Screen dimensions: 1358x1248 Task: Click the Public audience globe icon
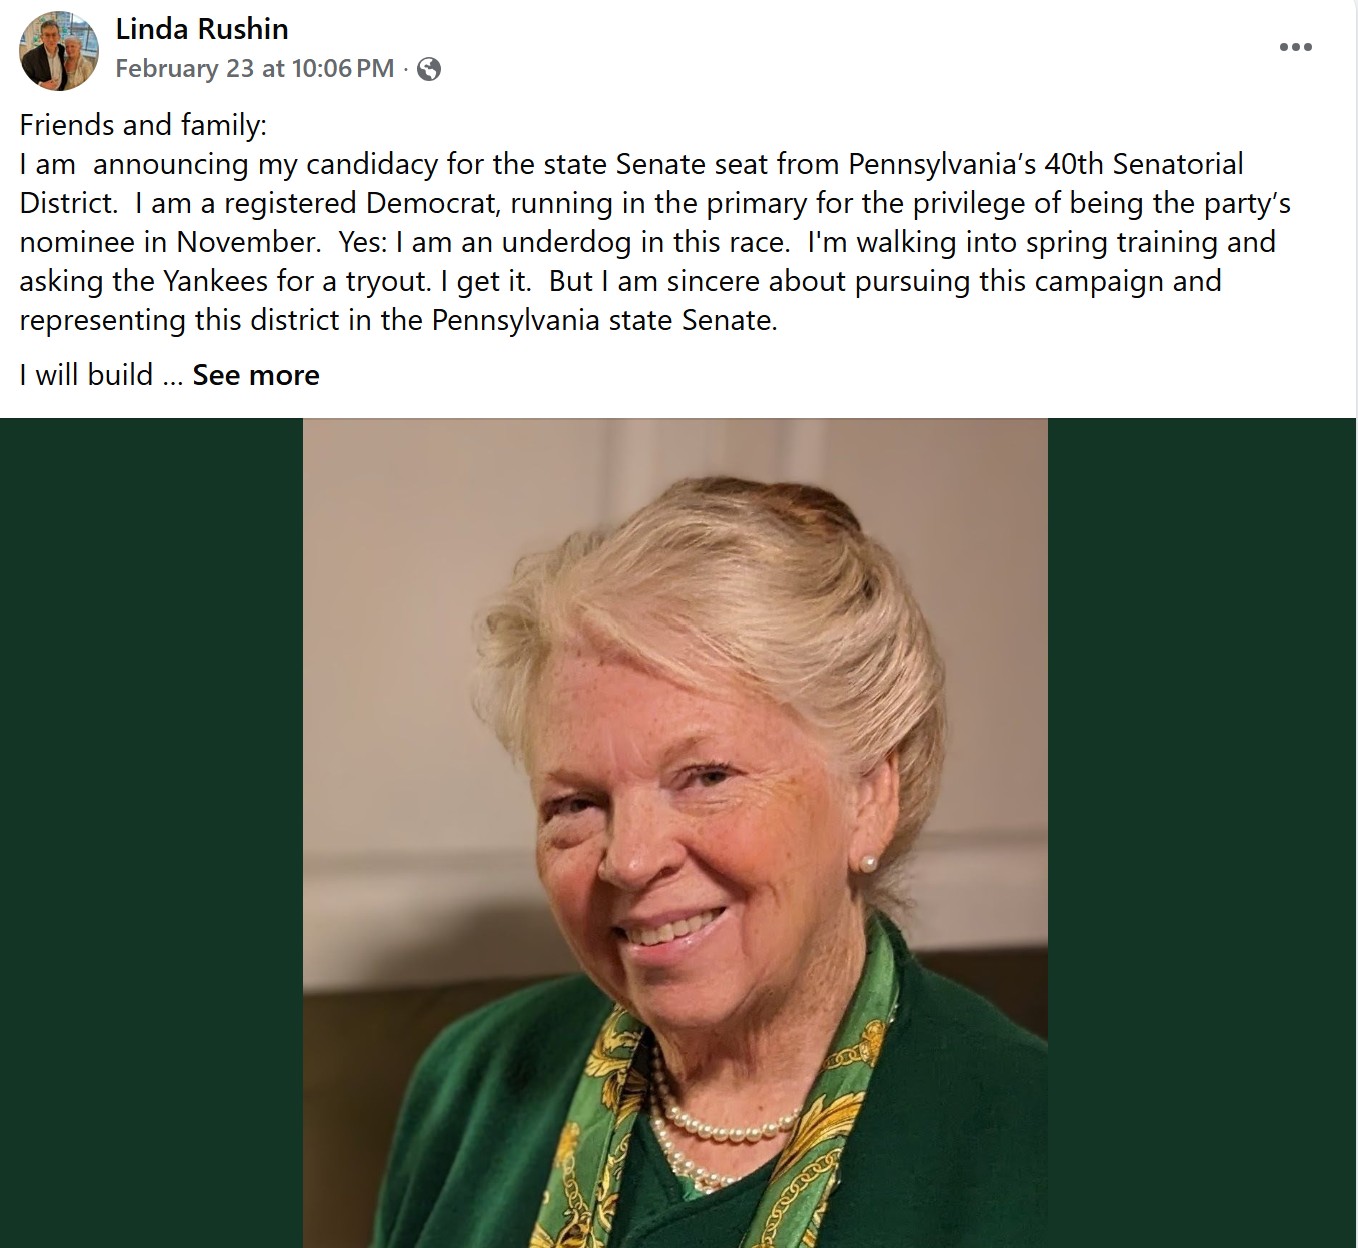[429, 69]
